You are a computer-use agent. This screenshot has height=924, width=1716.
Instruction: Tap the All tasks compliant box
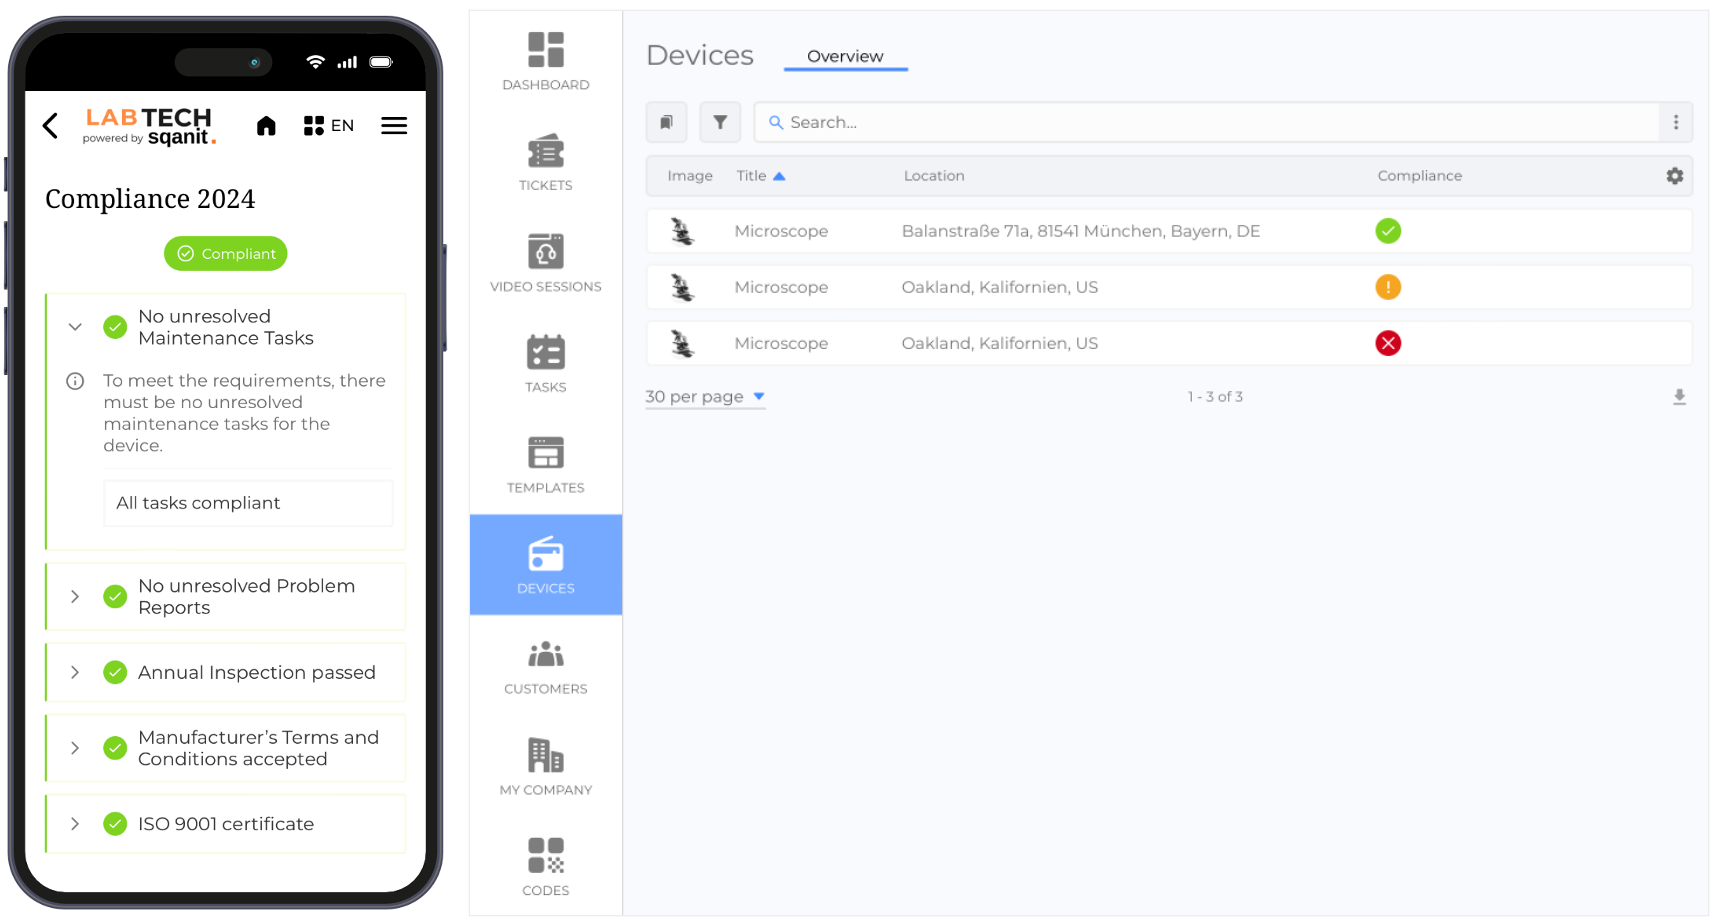click(x=248, y=503)
